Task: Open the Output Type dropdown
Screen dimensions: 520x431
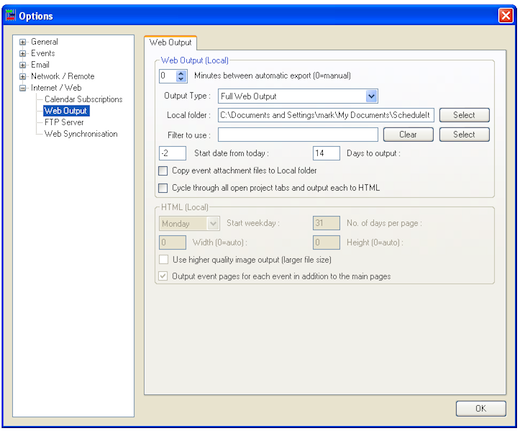Action: (371, 96)
